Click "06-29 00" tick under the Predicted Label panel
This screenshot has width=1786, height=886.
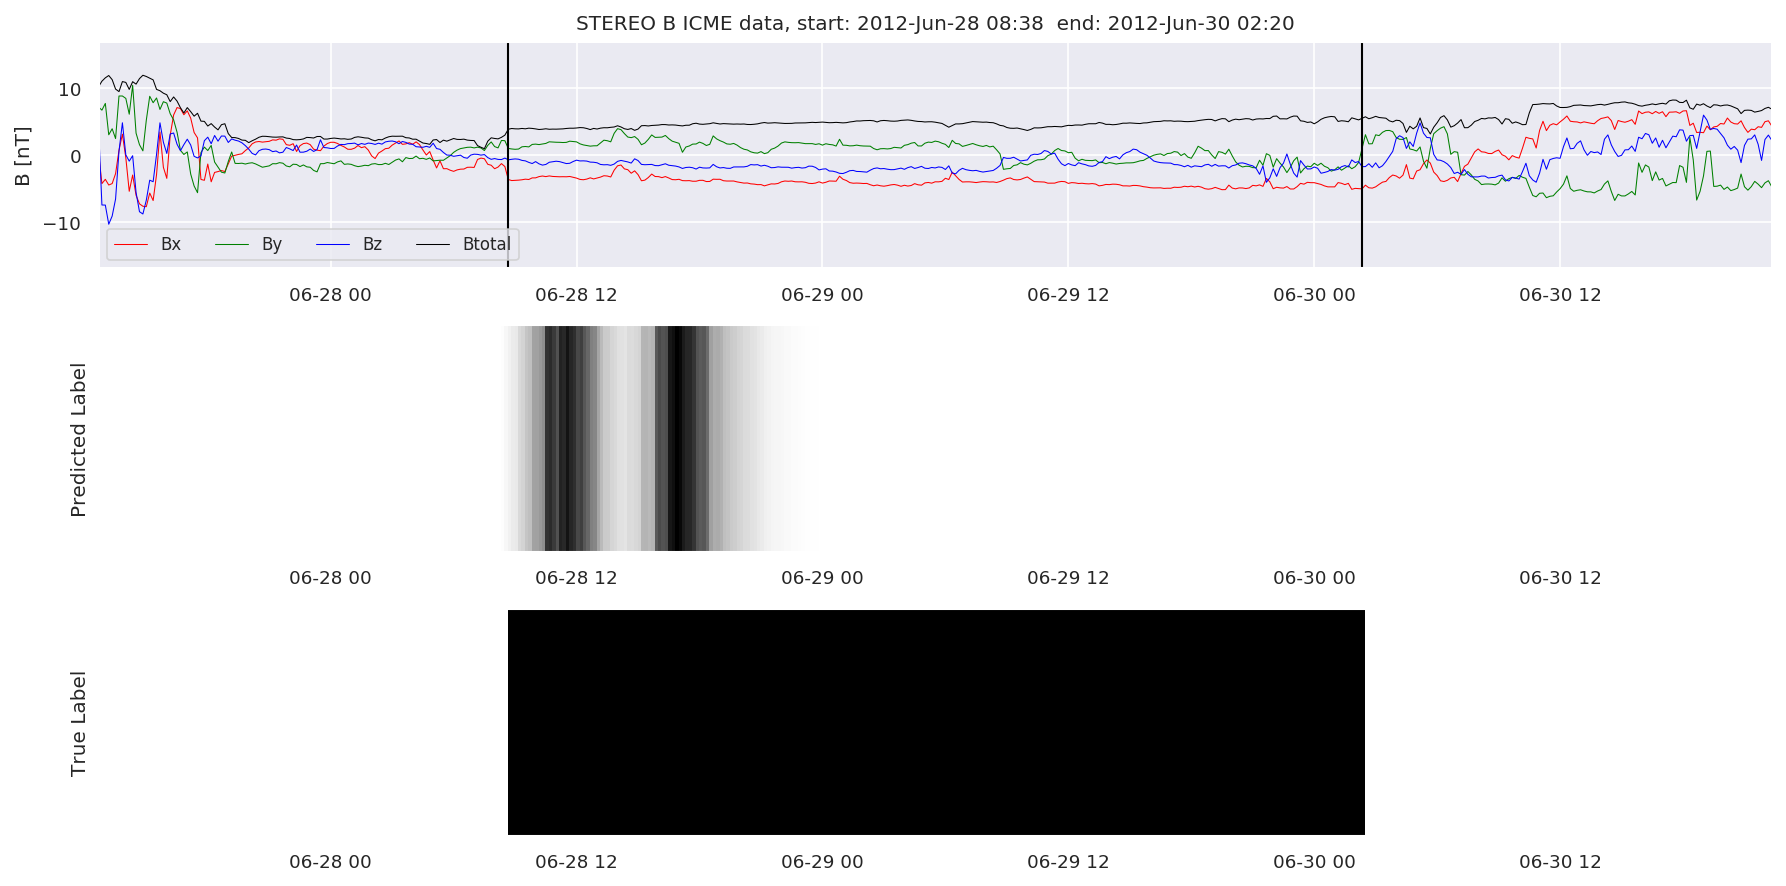point(822,578)
